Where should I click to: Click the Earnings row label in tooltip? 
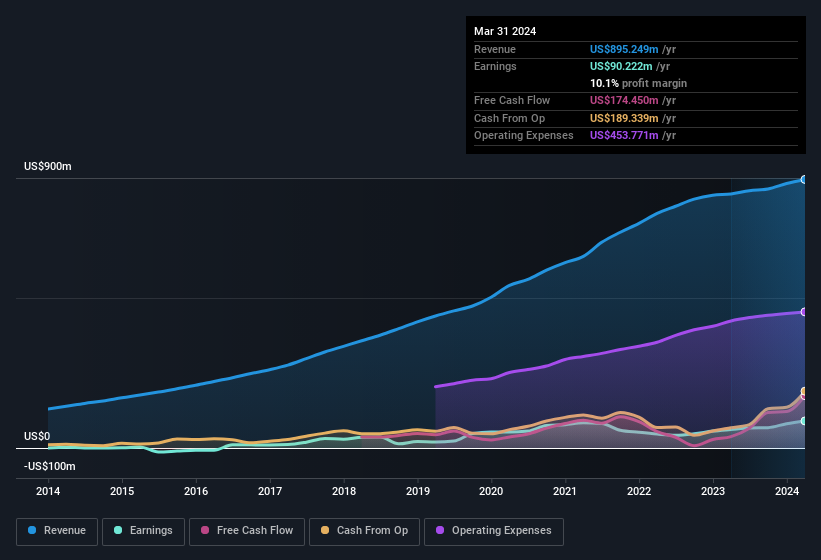point(495,66)
